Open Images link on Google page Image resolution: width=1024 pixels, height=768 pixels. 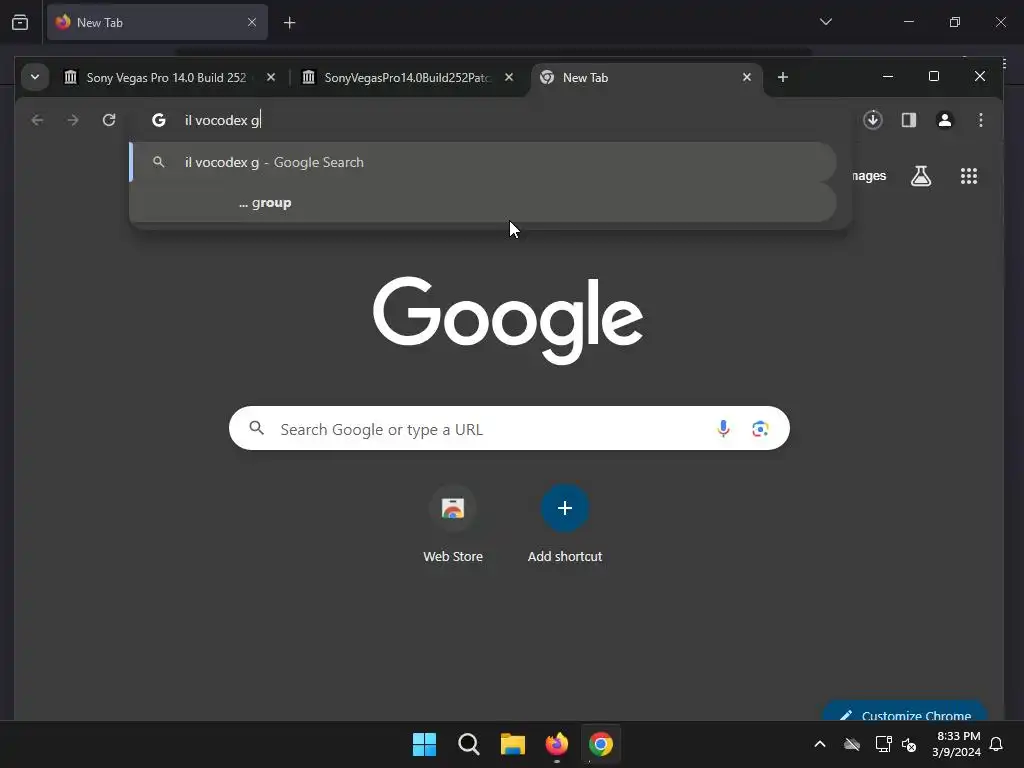pyautogui.click(x=869, y=176)
